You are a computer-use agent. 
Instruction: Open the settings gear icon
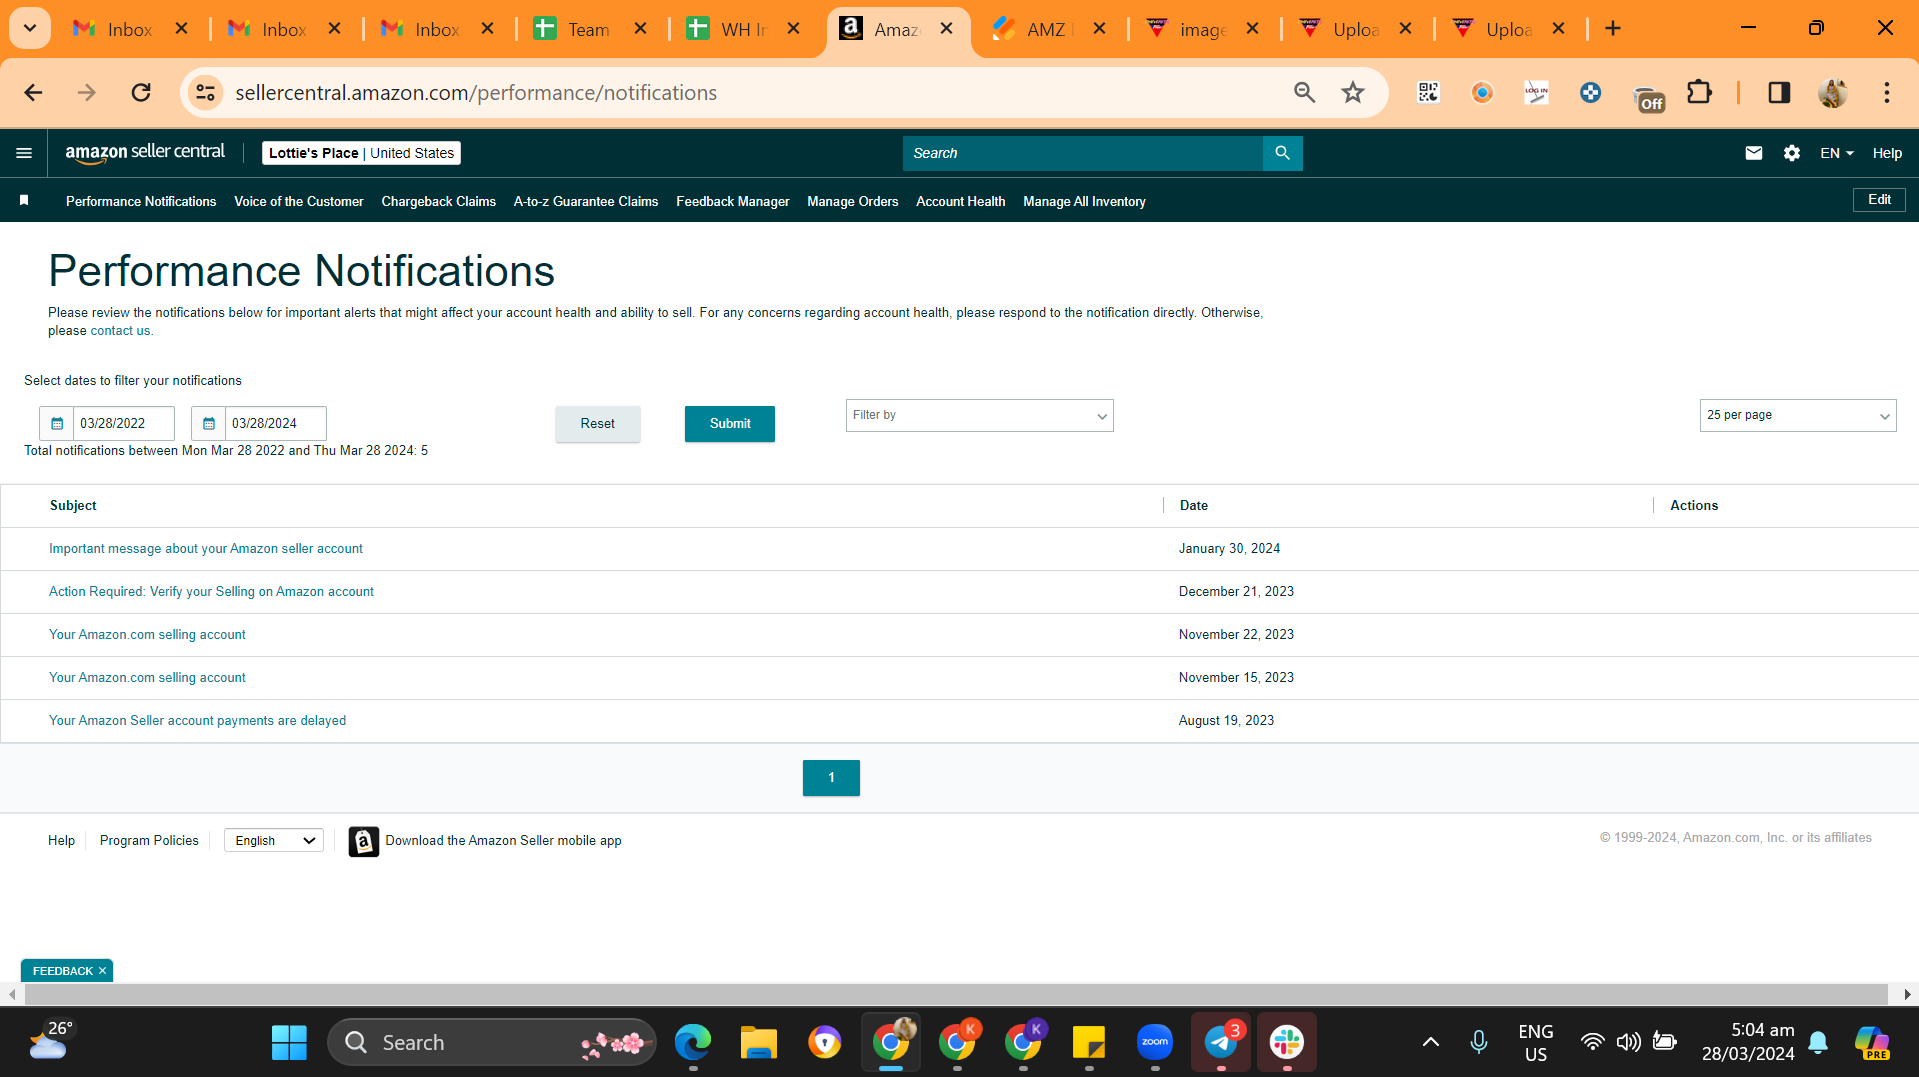[1791, 153]
